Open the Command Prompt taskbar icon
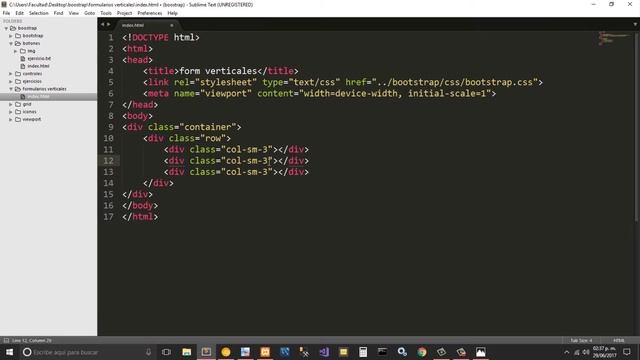 pyautogui.click(x=382, y=352)
